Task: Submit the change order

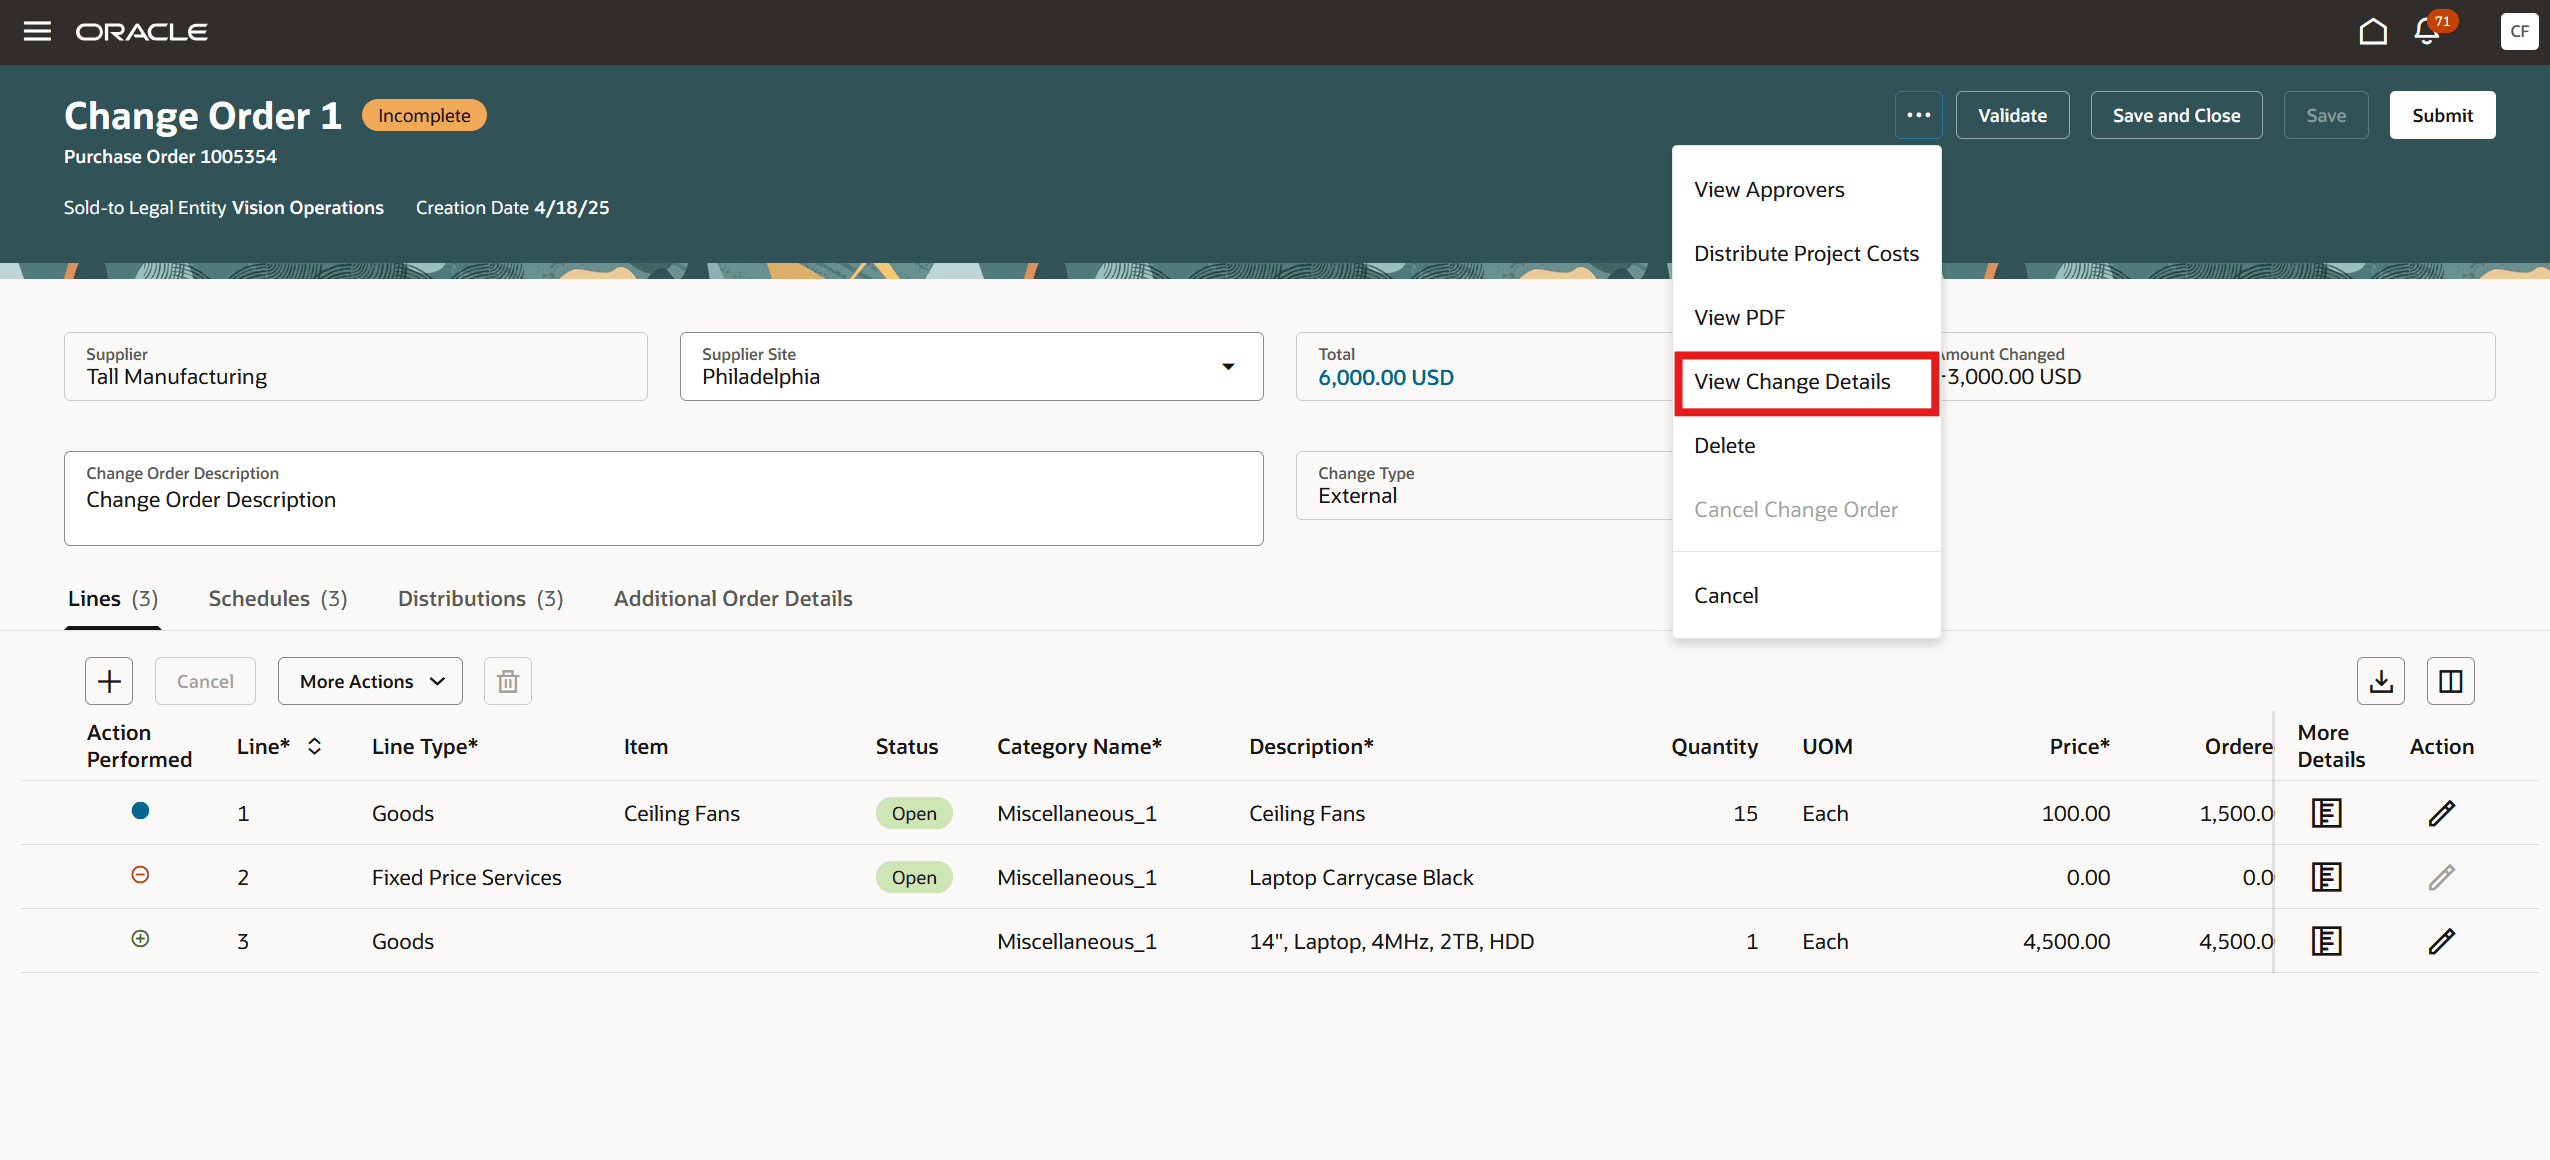Action: click(x=2440, y=114)
